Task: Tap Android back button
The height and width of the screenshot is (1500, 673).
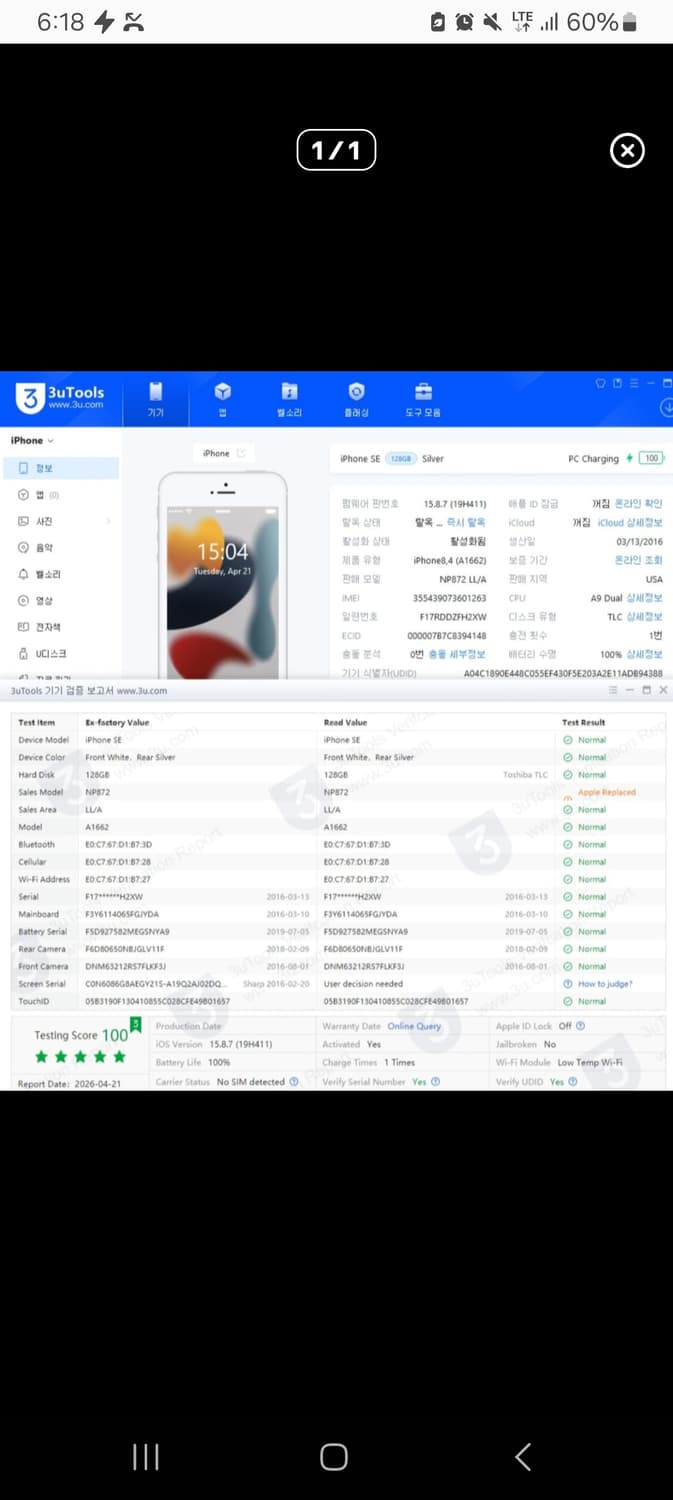Action: tap(523, 1457)
